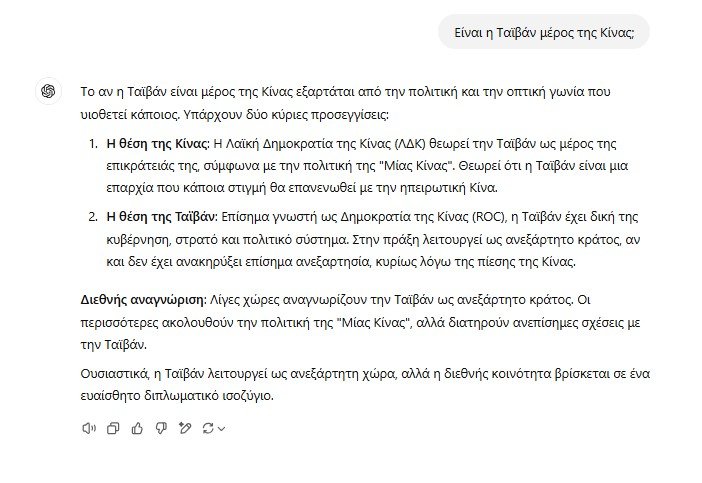
Task: Click the Read aloud speaker icon
Action: [88, 428]
